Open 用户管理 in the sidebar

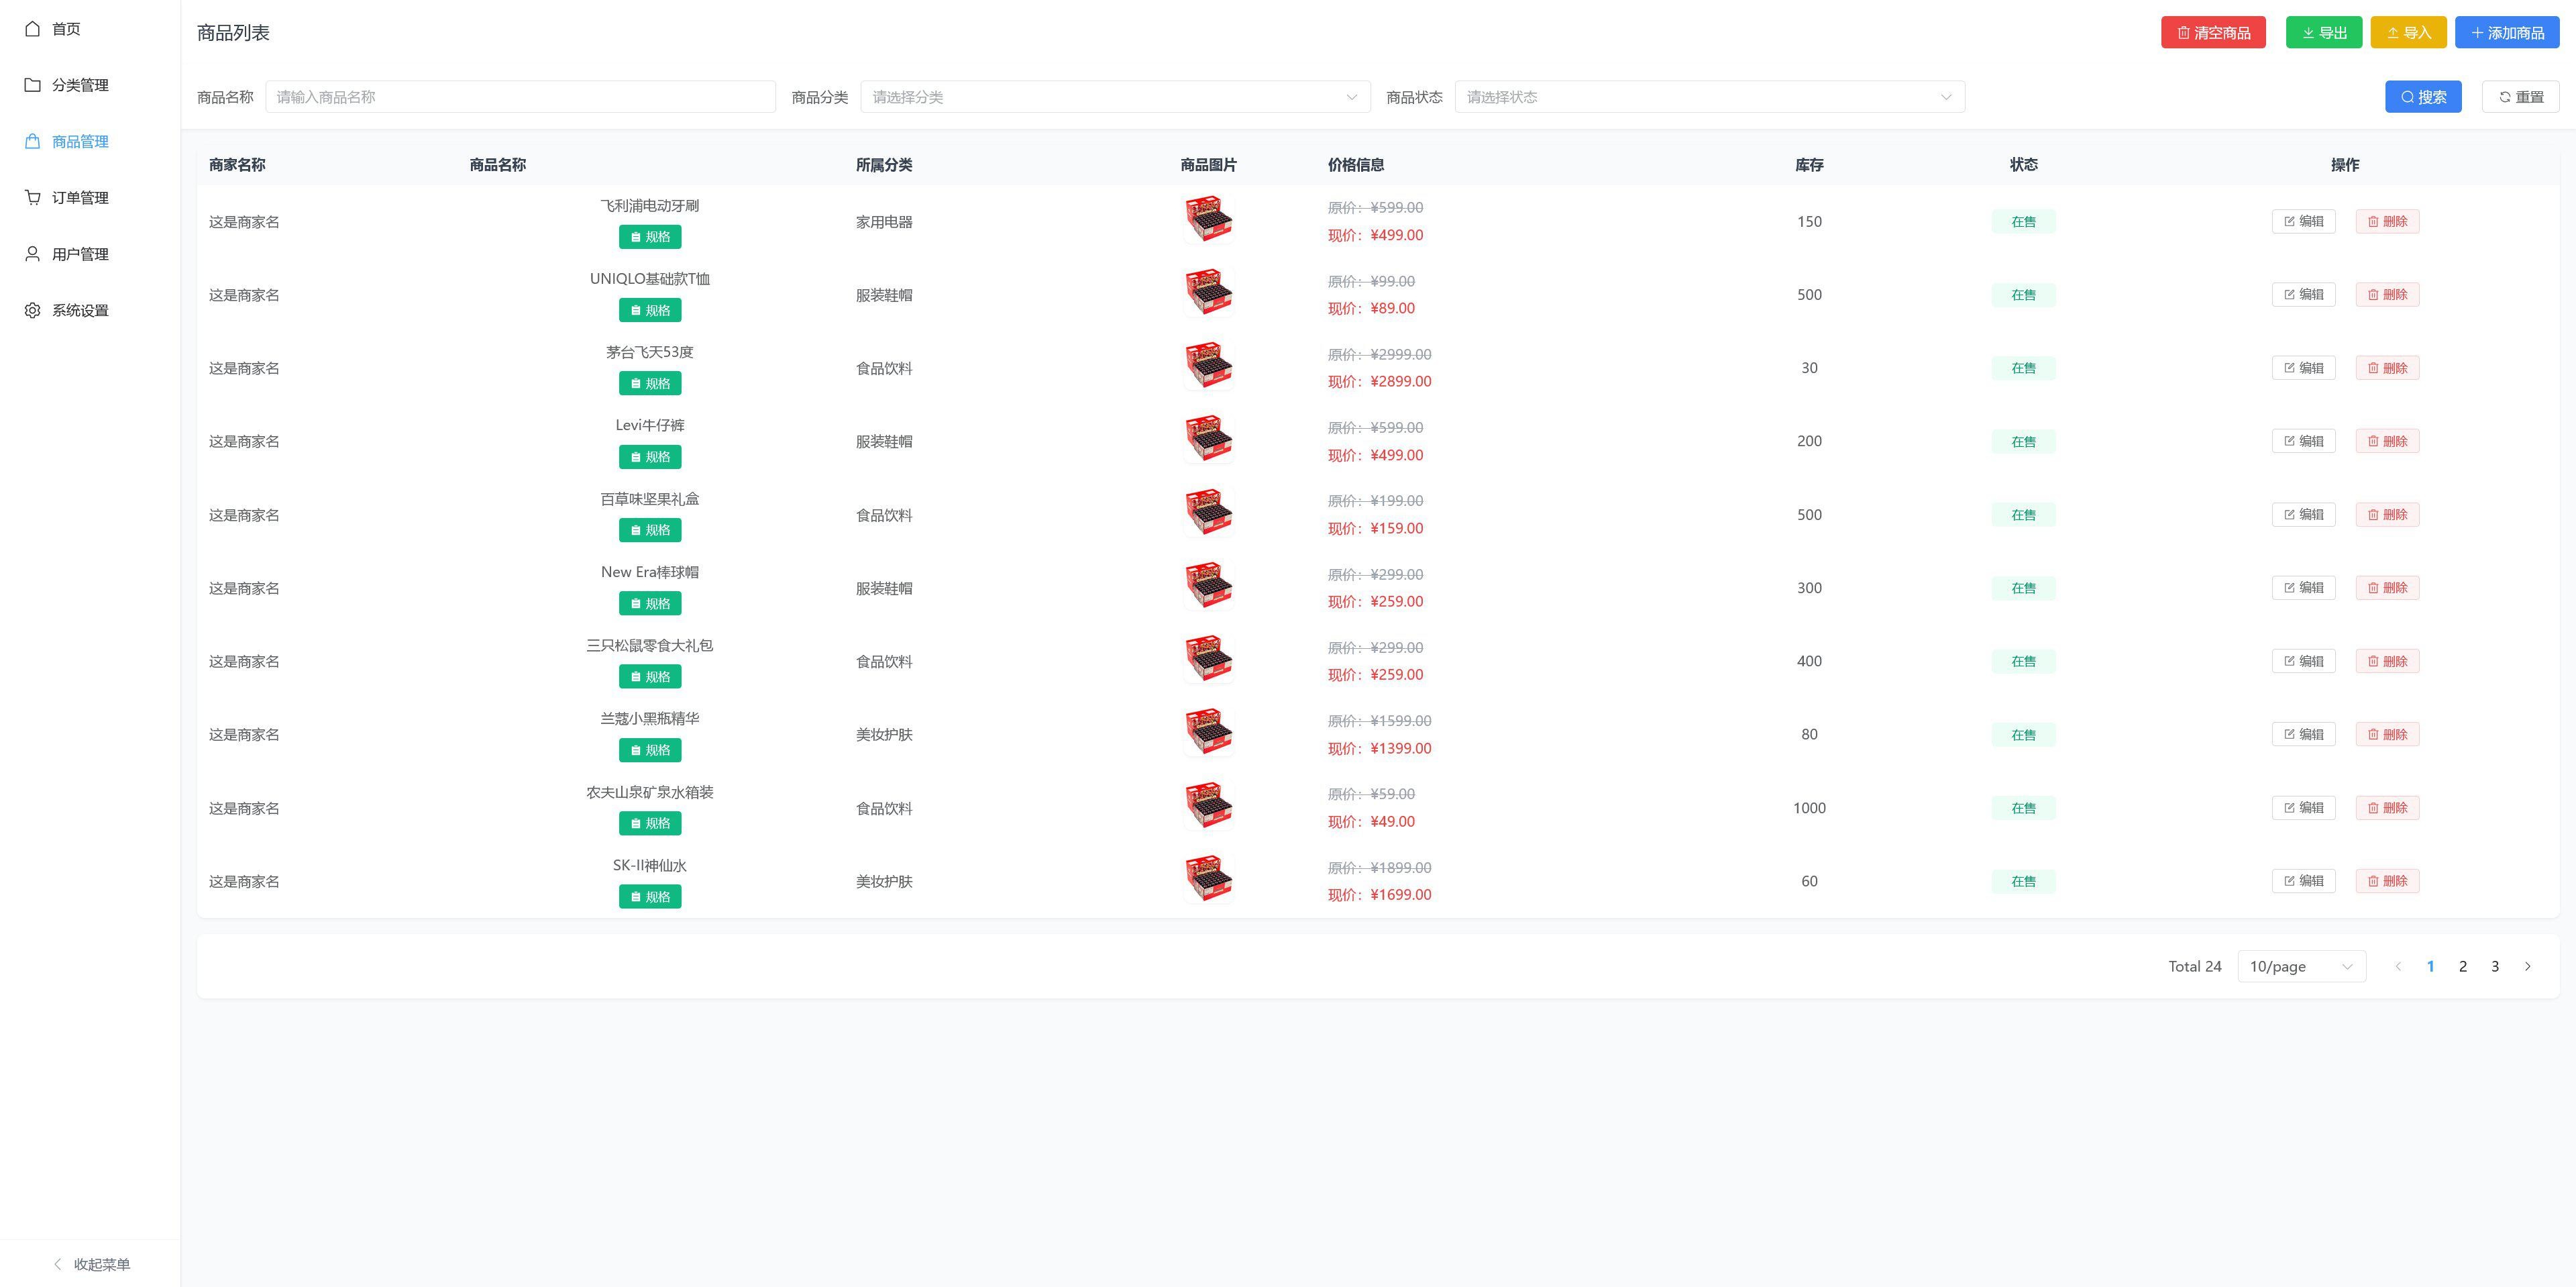(79, 254)
